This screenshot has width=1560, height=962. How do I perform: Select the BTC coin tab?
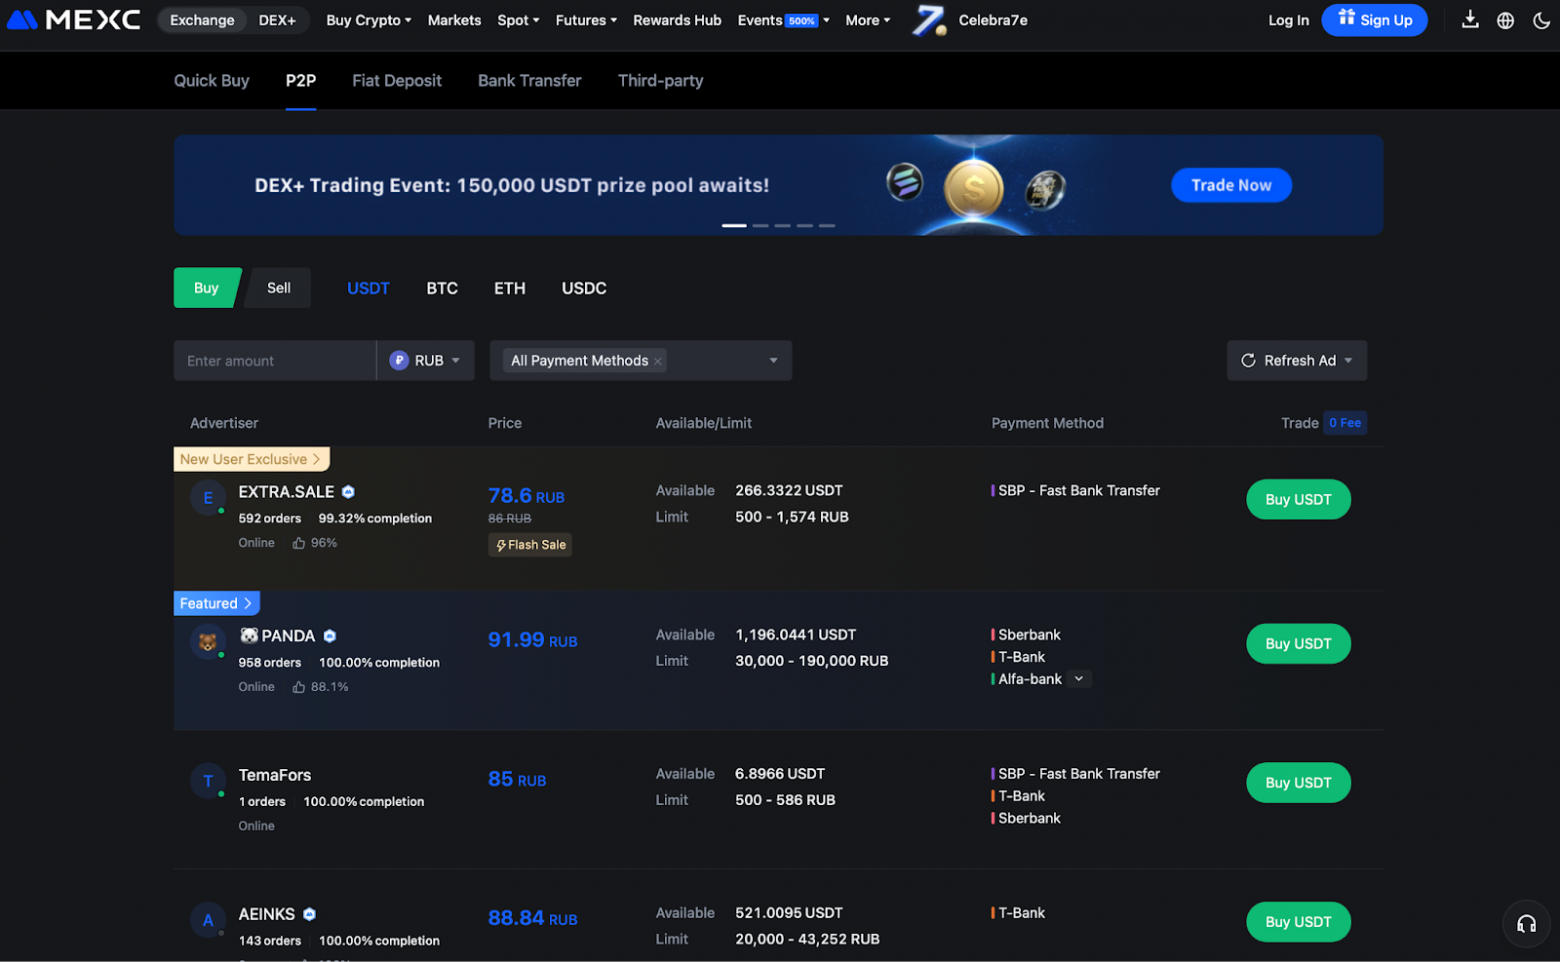pos(442,288)
